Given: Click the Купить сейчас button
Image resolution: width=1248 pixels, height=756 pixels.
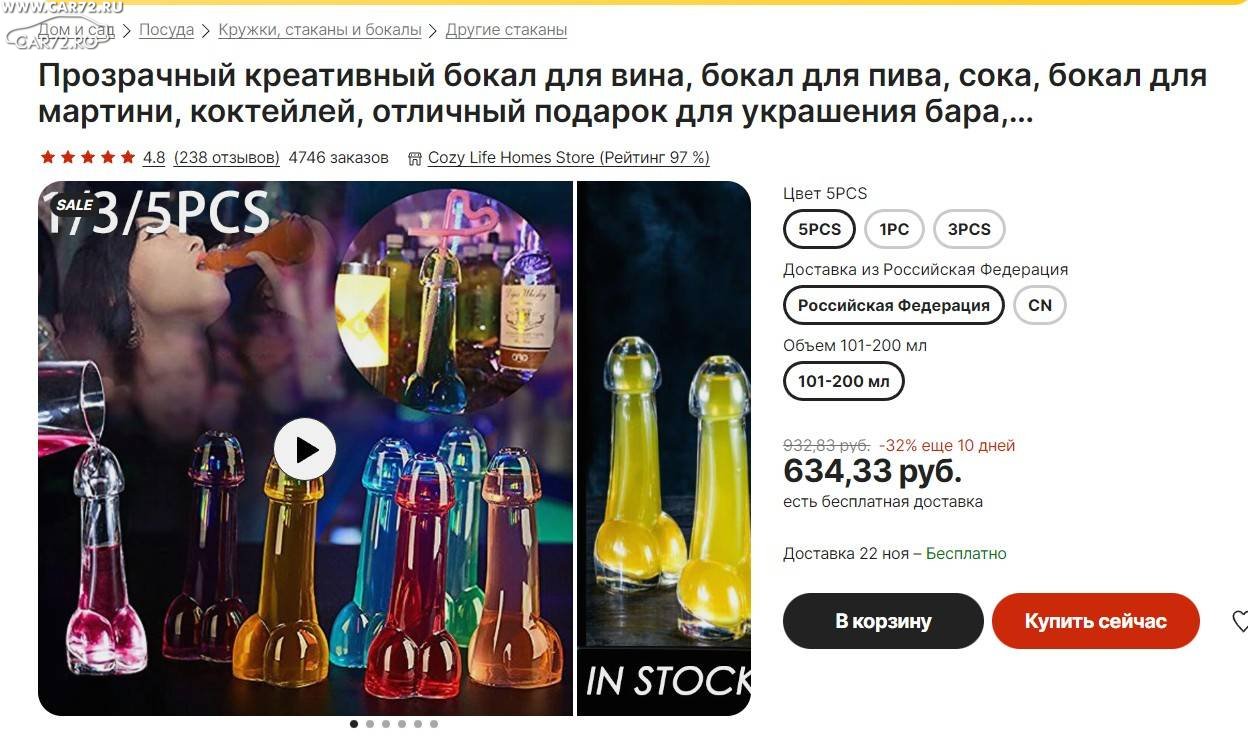Looking at the screenshot, I should tap(1095, 621).
